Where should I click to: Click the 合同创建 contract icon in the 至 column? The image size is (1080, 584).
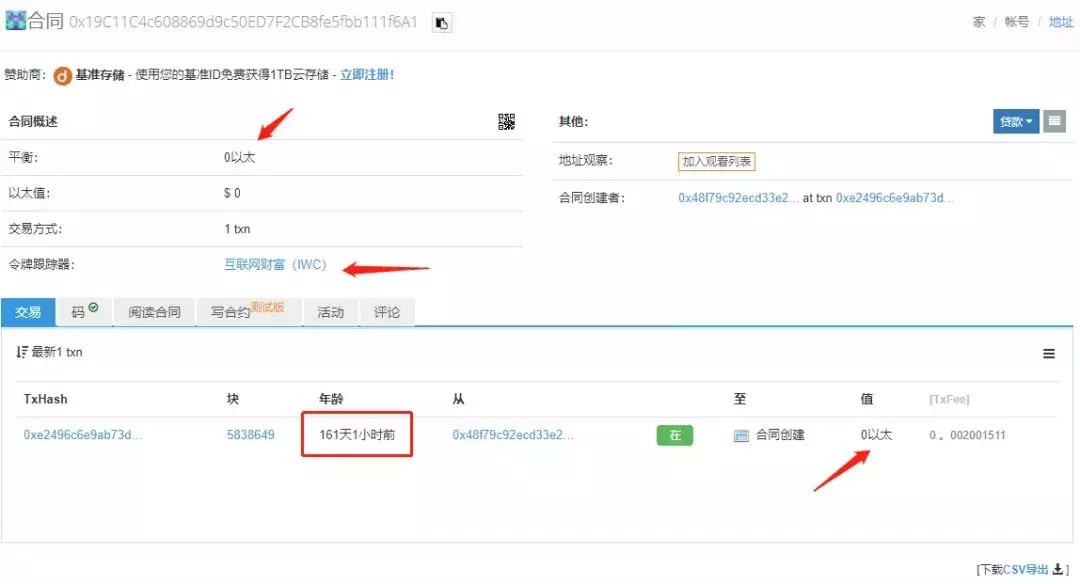[x=739, y=435]
